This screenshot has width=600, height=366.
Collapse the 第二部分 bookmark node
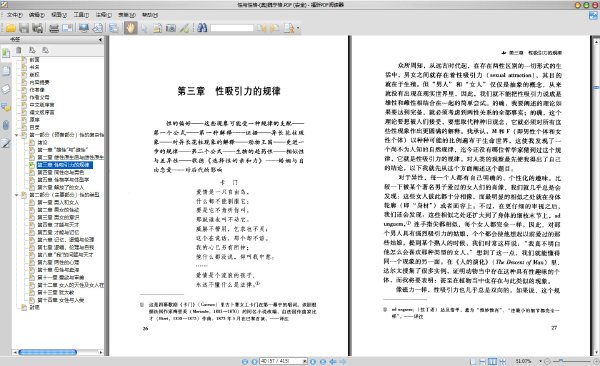click(x=16, y=195)
